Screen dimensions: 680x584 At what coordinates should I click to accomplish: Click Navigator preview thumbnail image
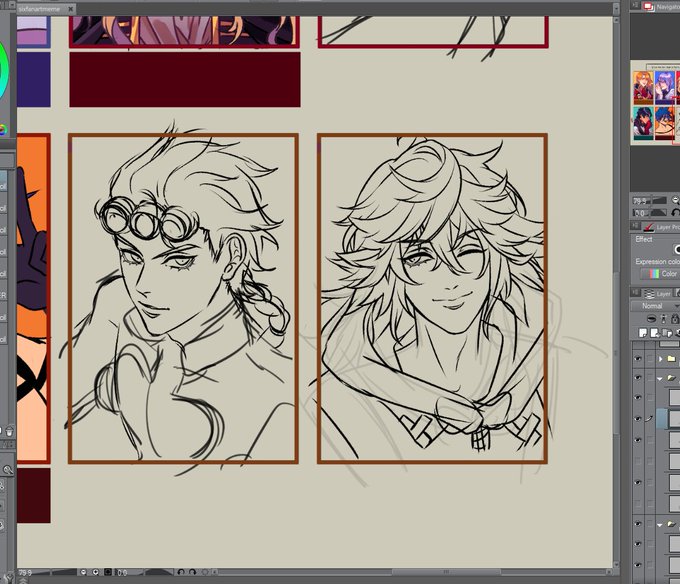click(655, 102)
